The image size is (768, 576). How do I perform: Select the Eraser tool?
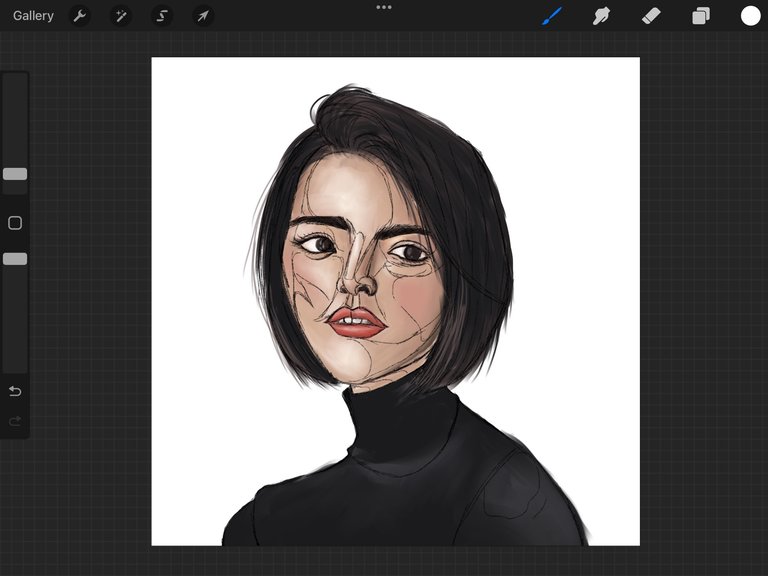pyautogui.click(x=651, y=16)
